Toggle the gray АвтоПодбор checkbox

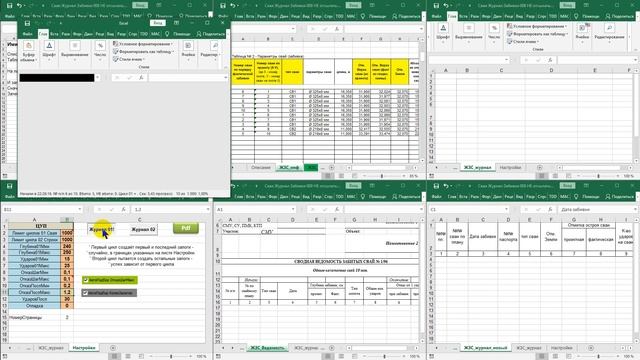click(85, 293)
